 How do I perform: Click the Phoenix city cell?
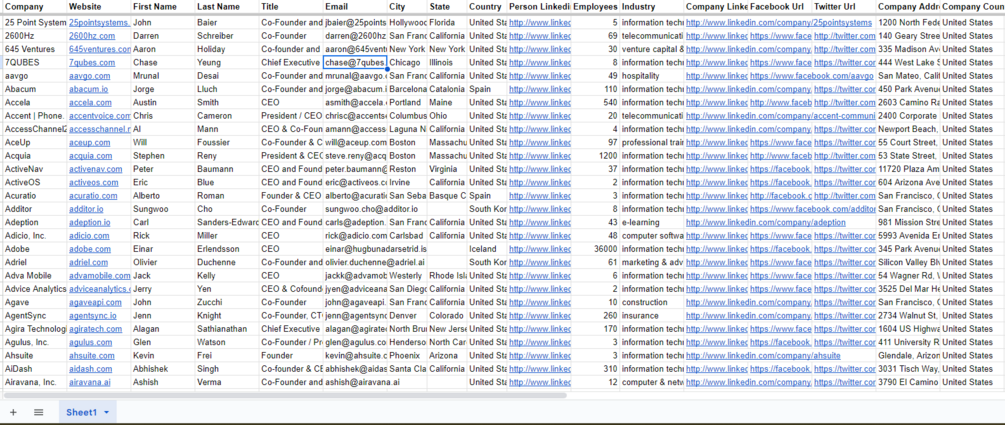click(408, 355)
